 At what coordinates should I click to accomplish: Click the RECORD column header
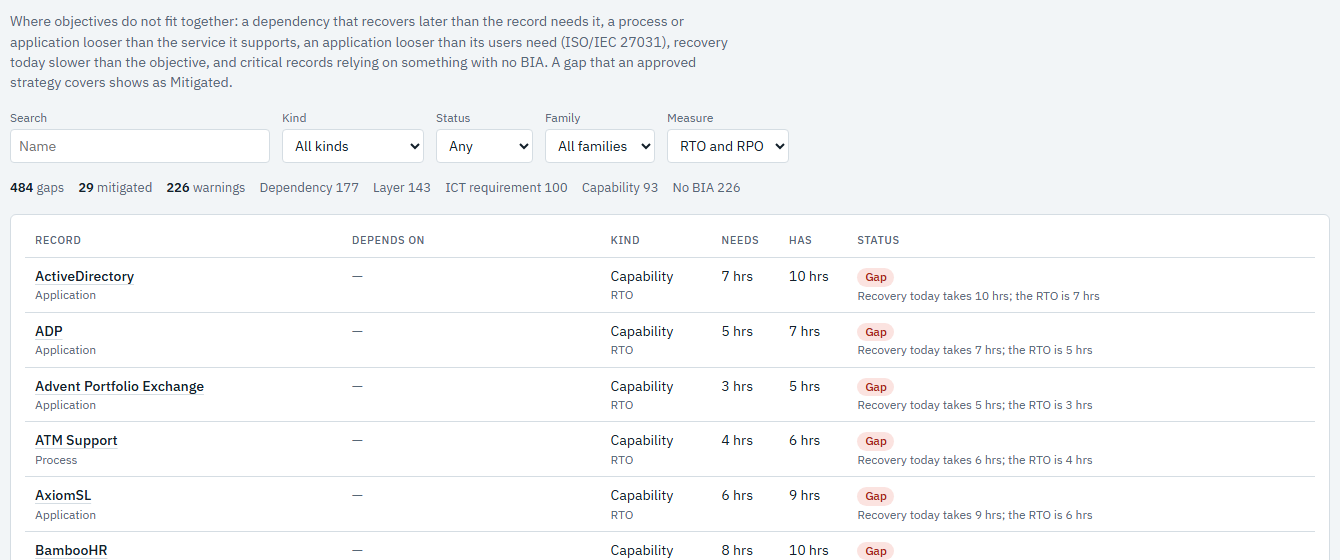[x=58, y=240]
